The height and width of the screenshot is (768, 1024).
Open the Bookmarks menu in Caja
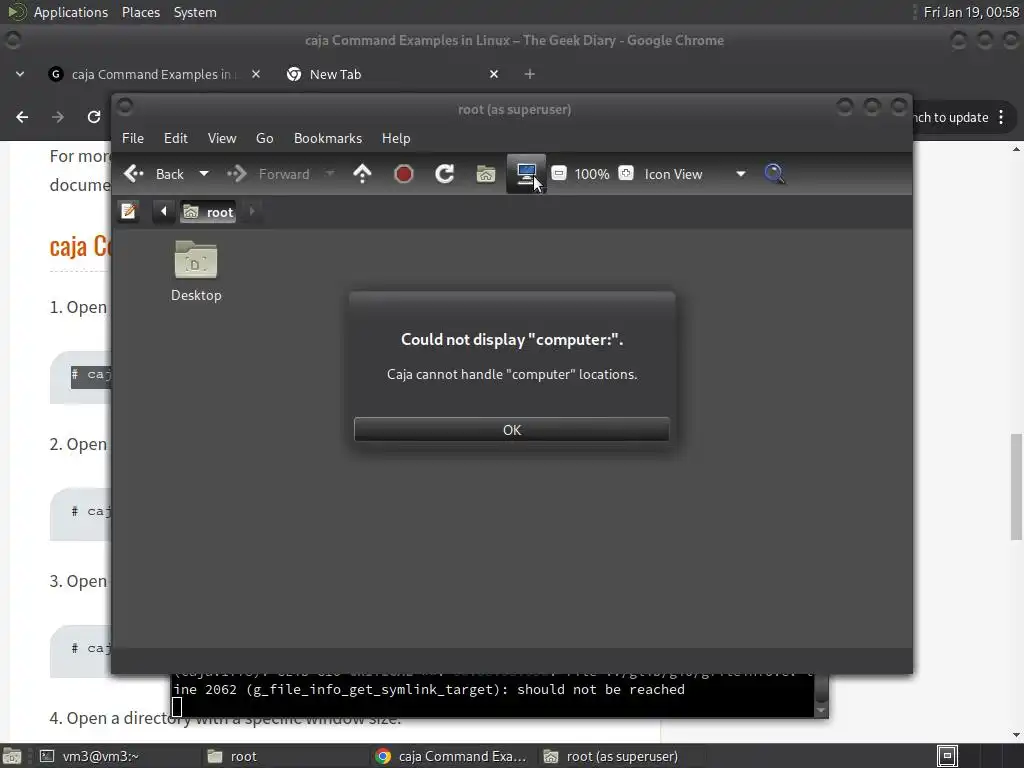(328, 138)
